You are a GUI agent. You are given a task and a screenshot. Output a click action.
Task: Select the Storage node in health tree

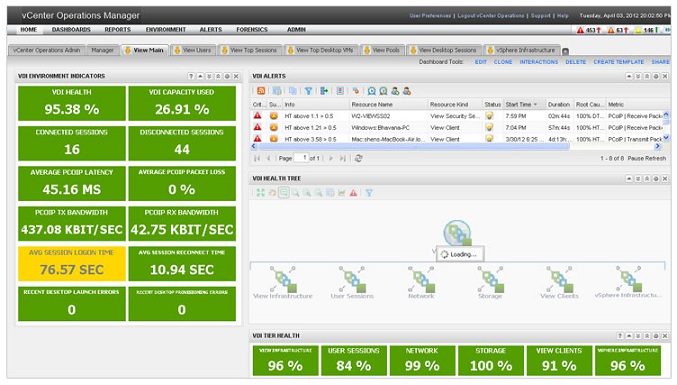point(490,283)
